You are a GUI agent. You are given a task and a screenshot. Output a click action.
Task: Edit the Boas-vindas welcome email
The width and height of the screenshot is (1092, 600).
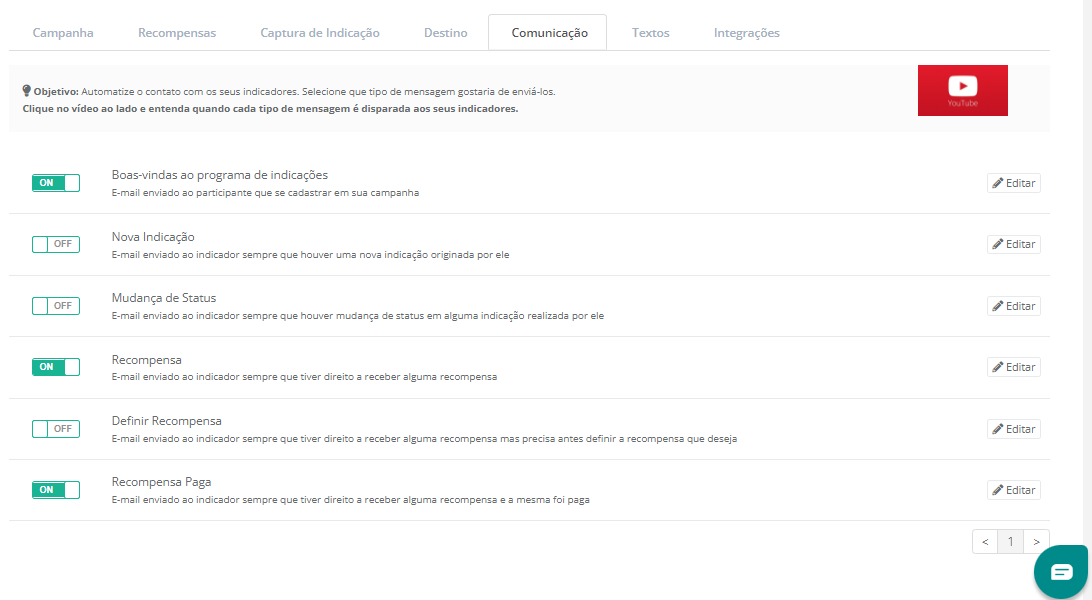pos(1013,183)
